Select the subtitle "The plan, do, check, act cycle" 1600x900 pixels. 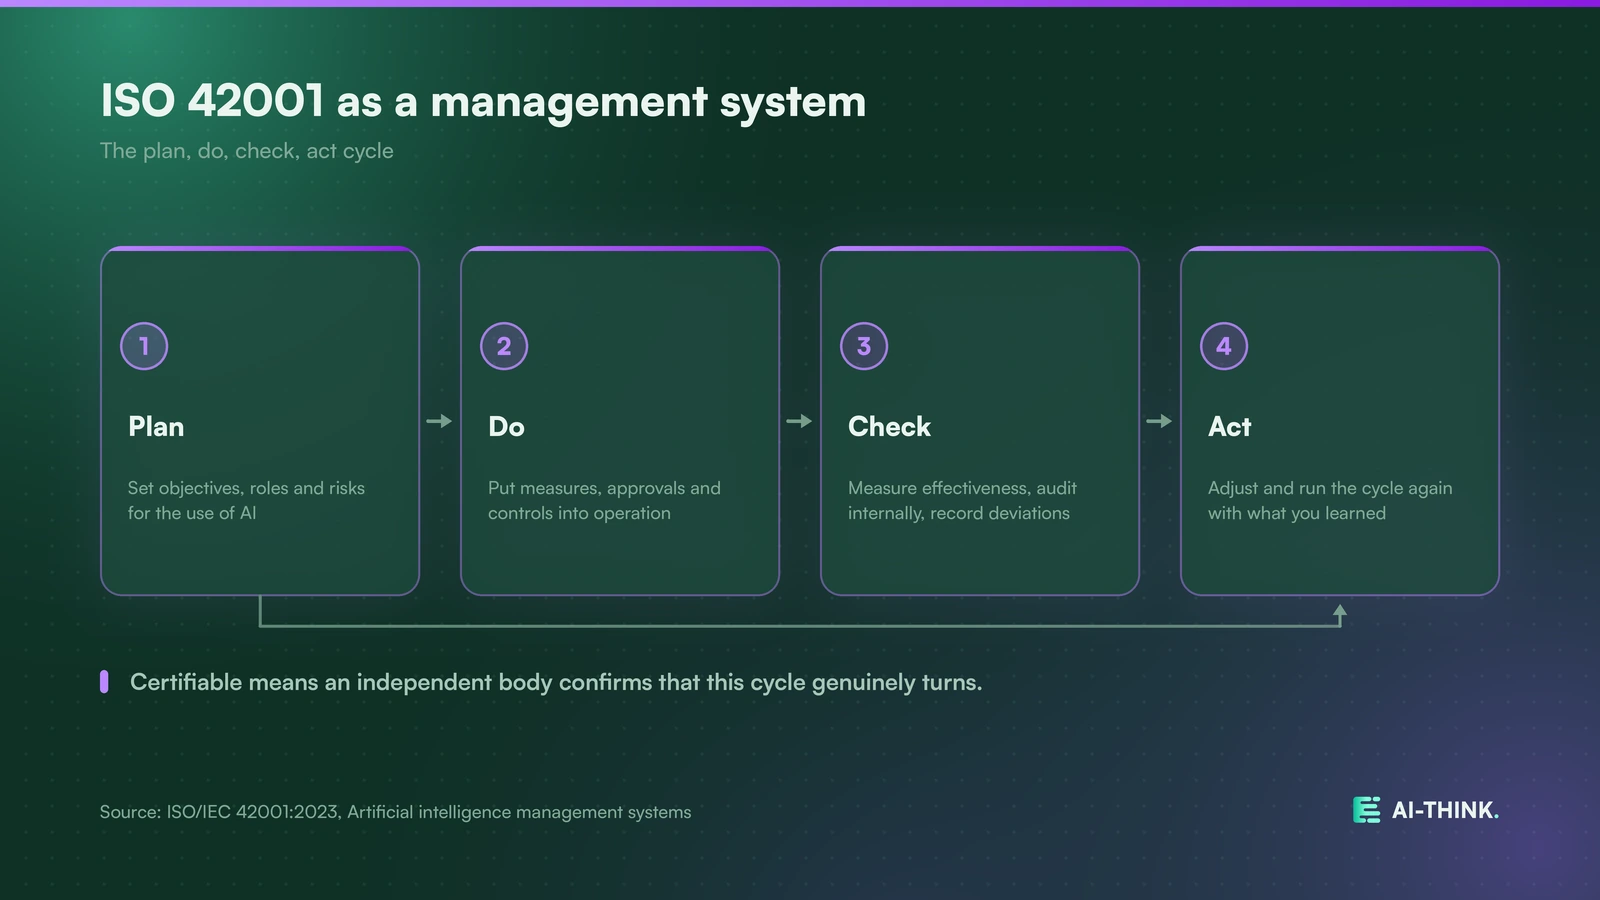[247, 151]
